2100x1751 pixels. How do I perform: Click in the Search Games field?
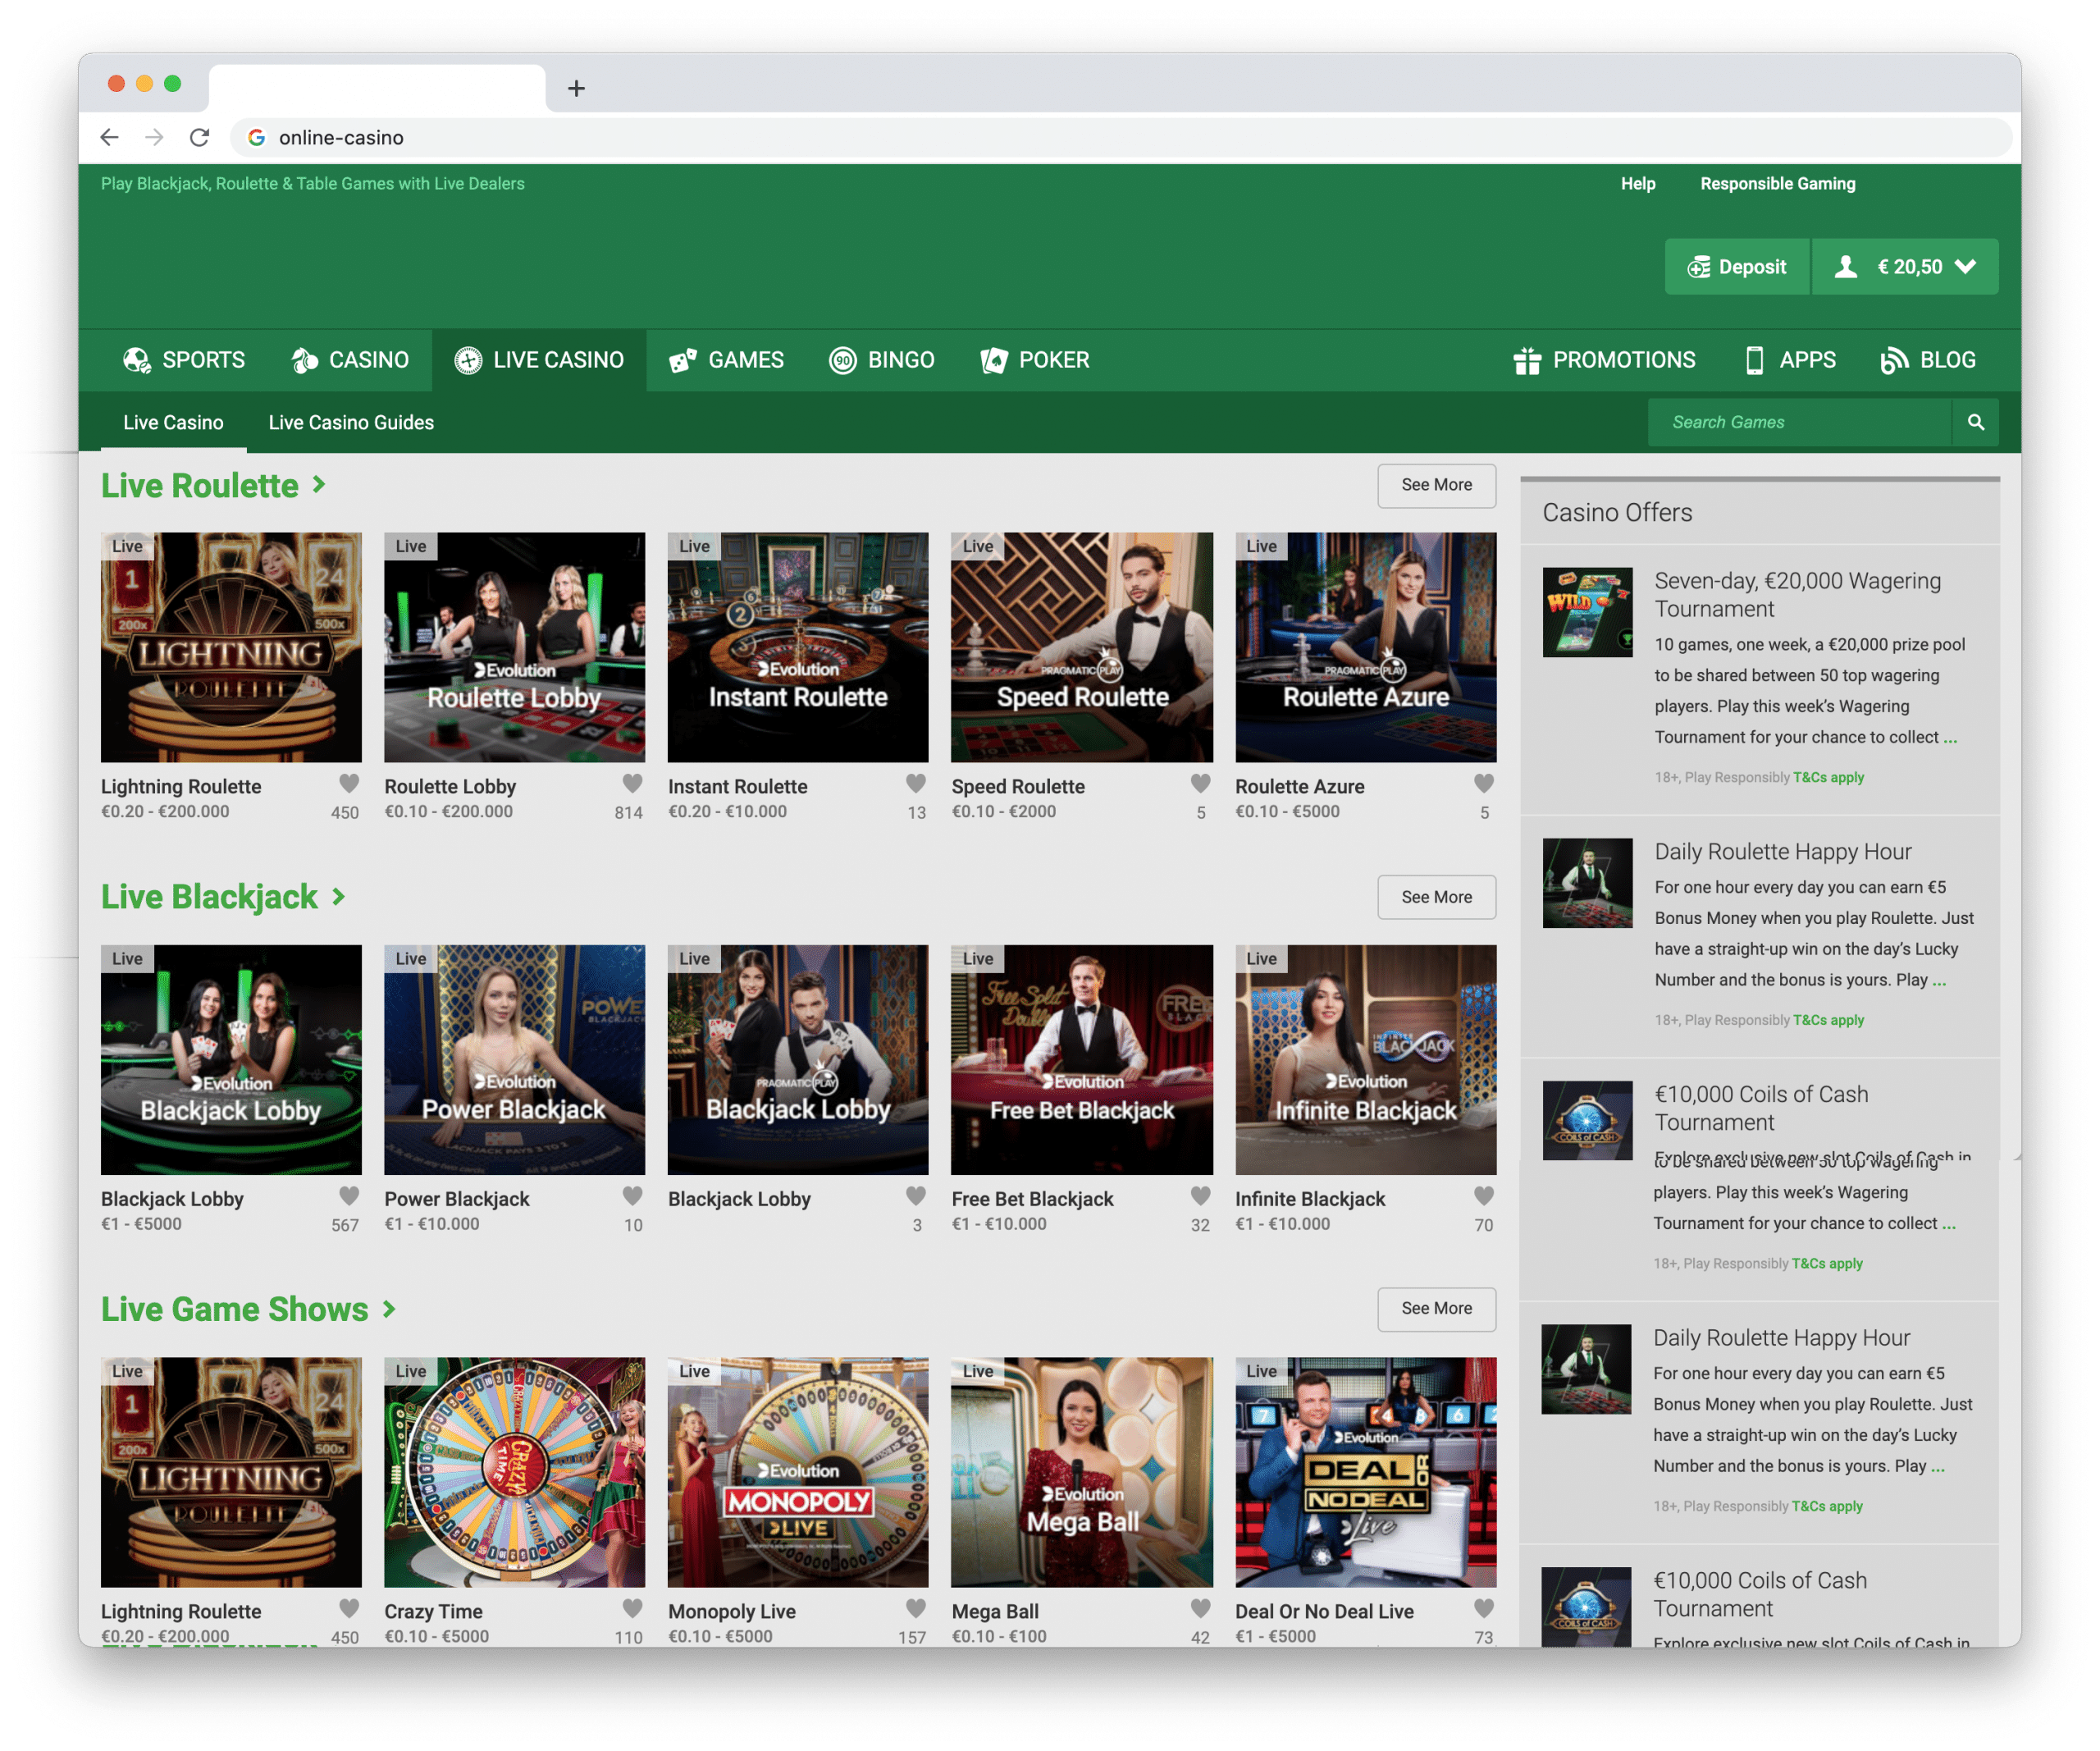click(1800, 422)
